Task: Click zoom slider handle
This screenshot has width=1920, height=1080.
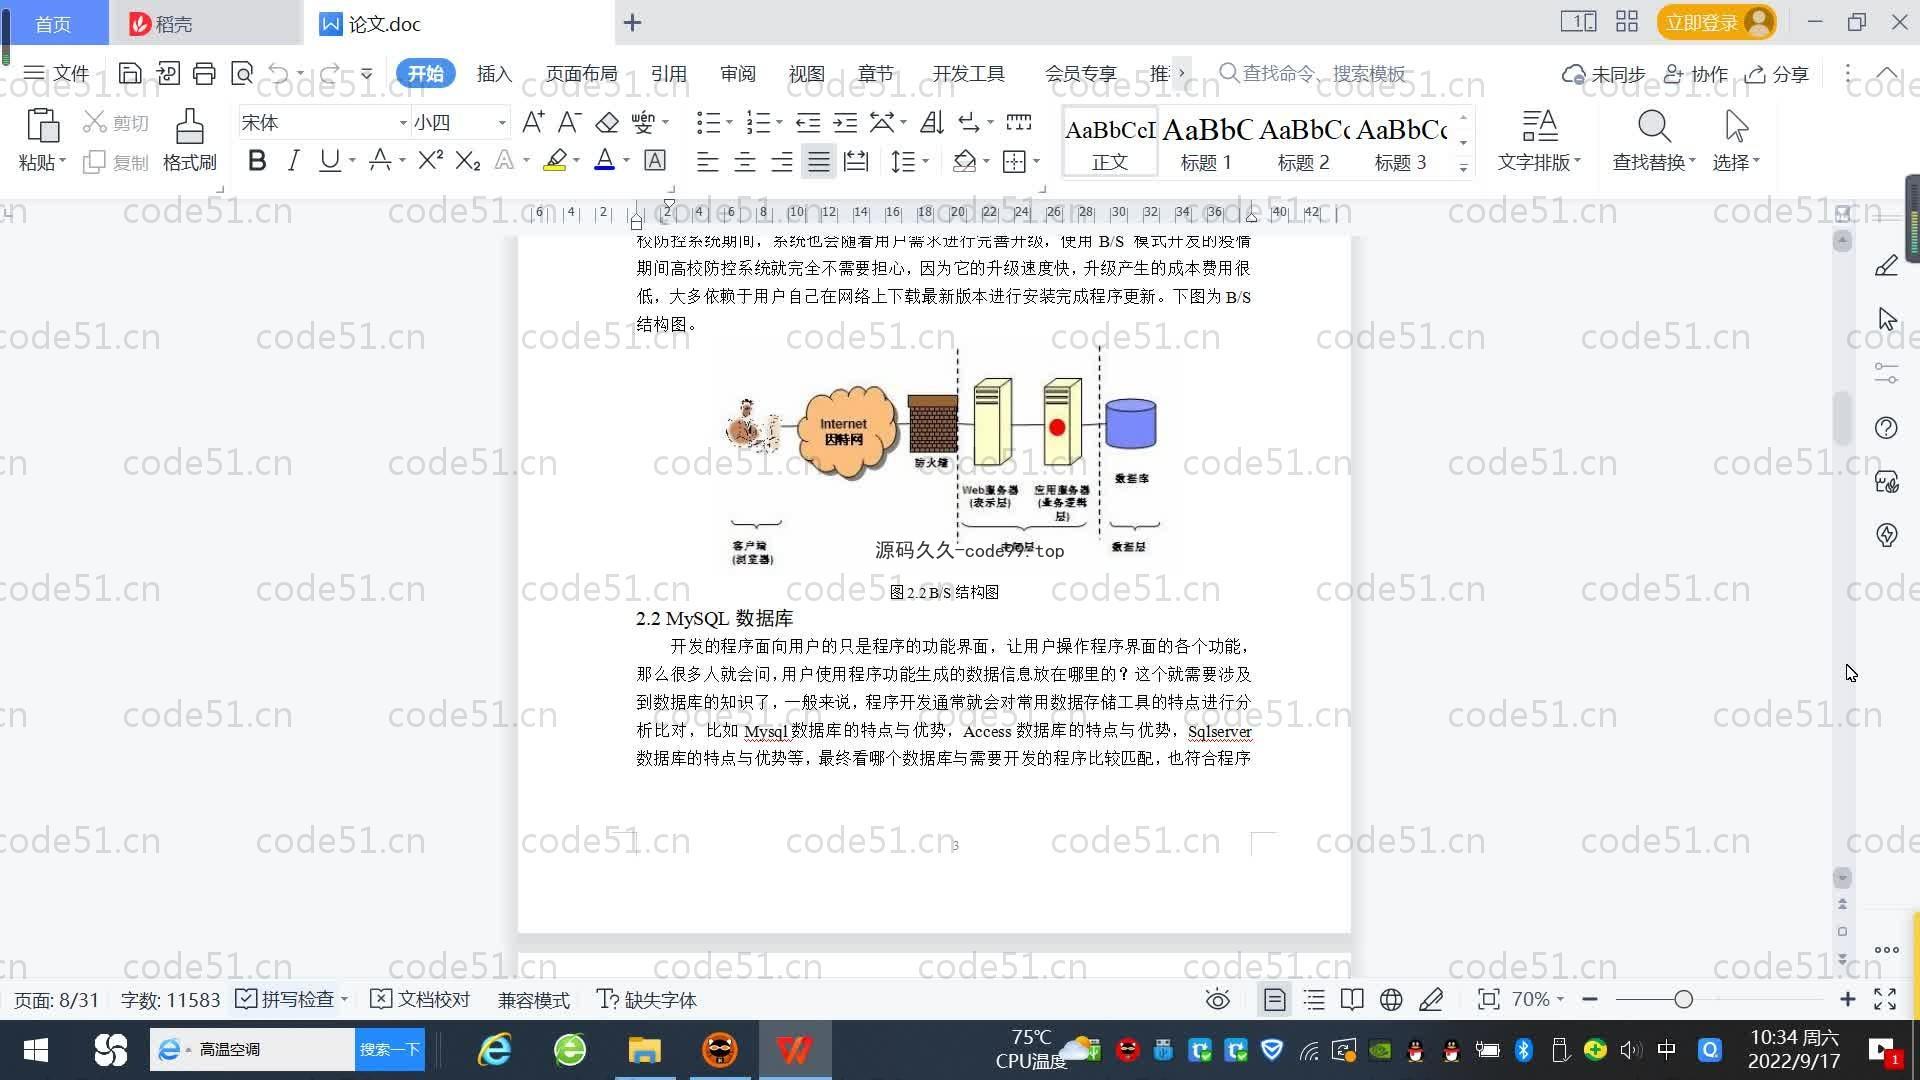Action: [1683, 999]
